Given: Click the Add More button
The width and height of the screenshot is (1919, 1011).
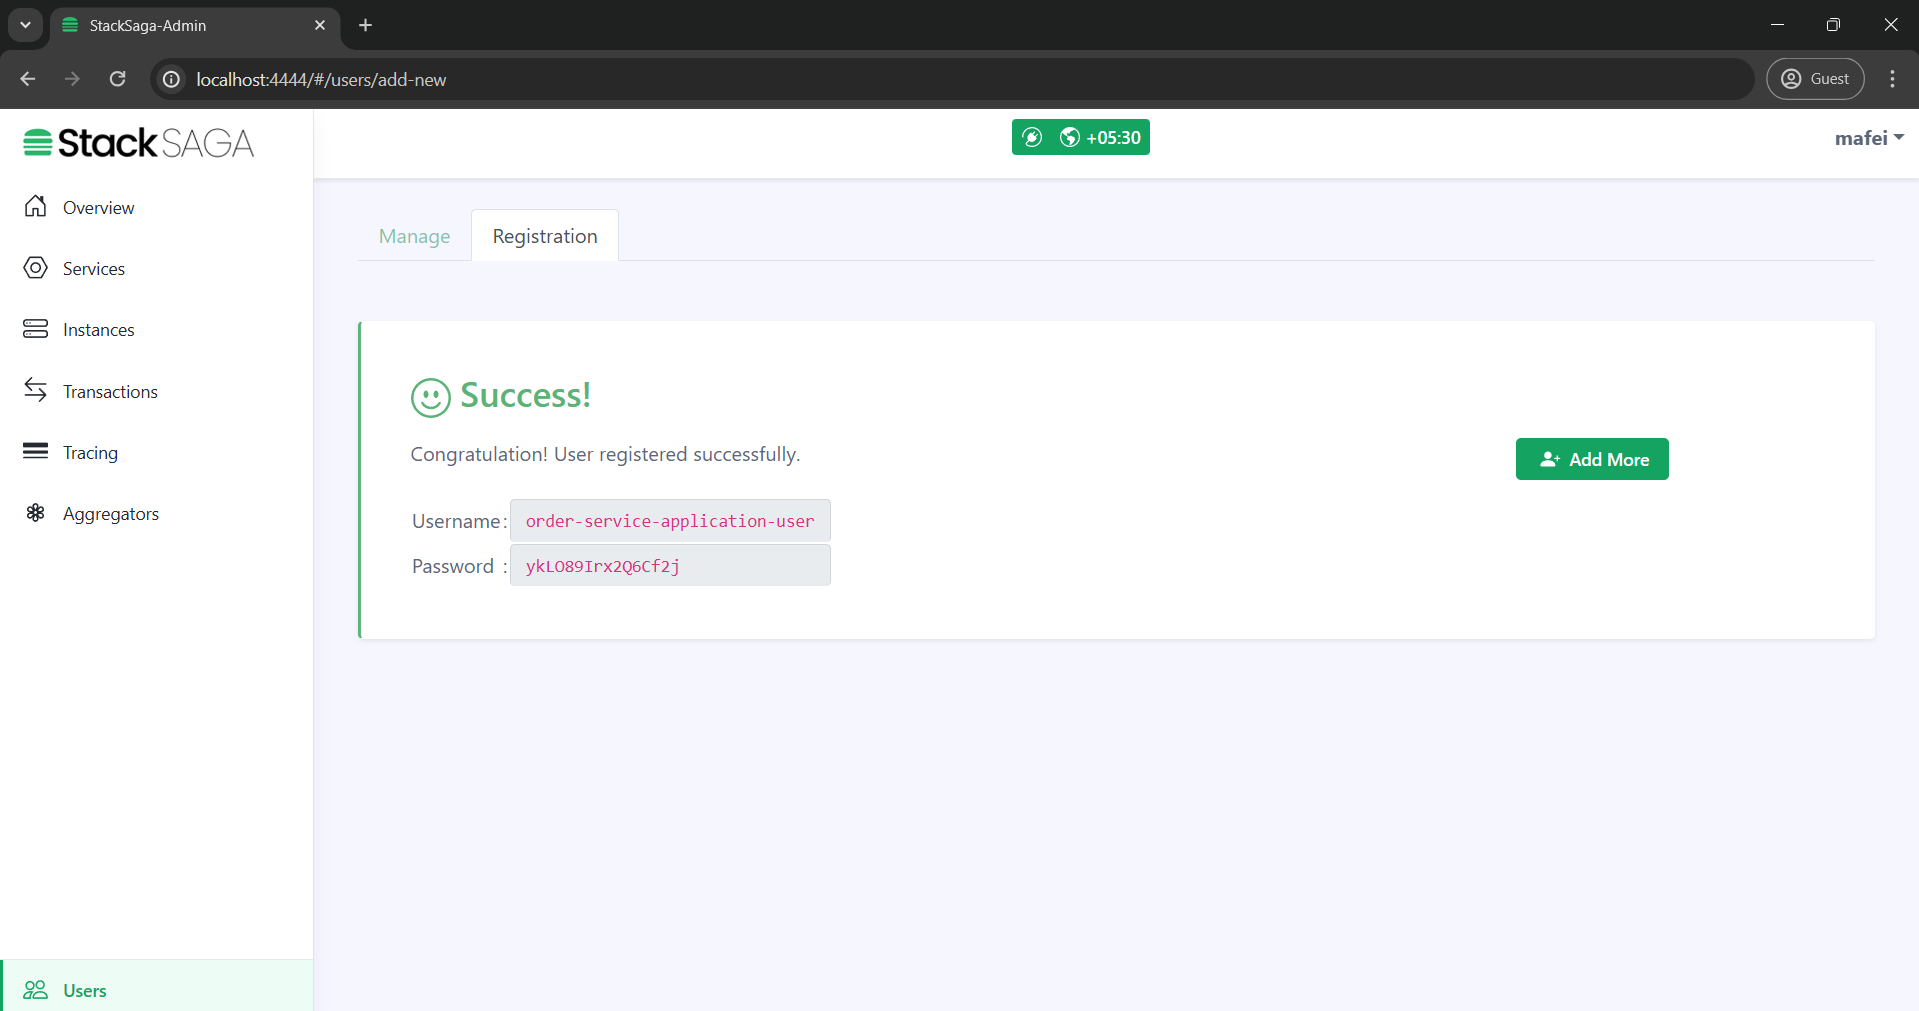Looking at the screenshot, I should [x=1591, y=459].
